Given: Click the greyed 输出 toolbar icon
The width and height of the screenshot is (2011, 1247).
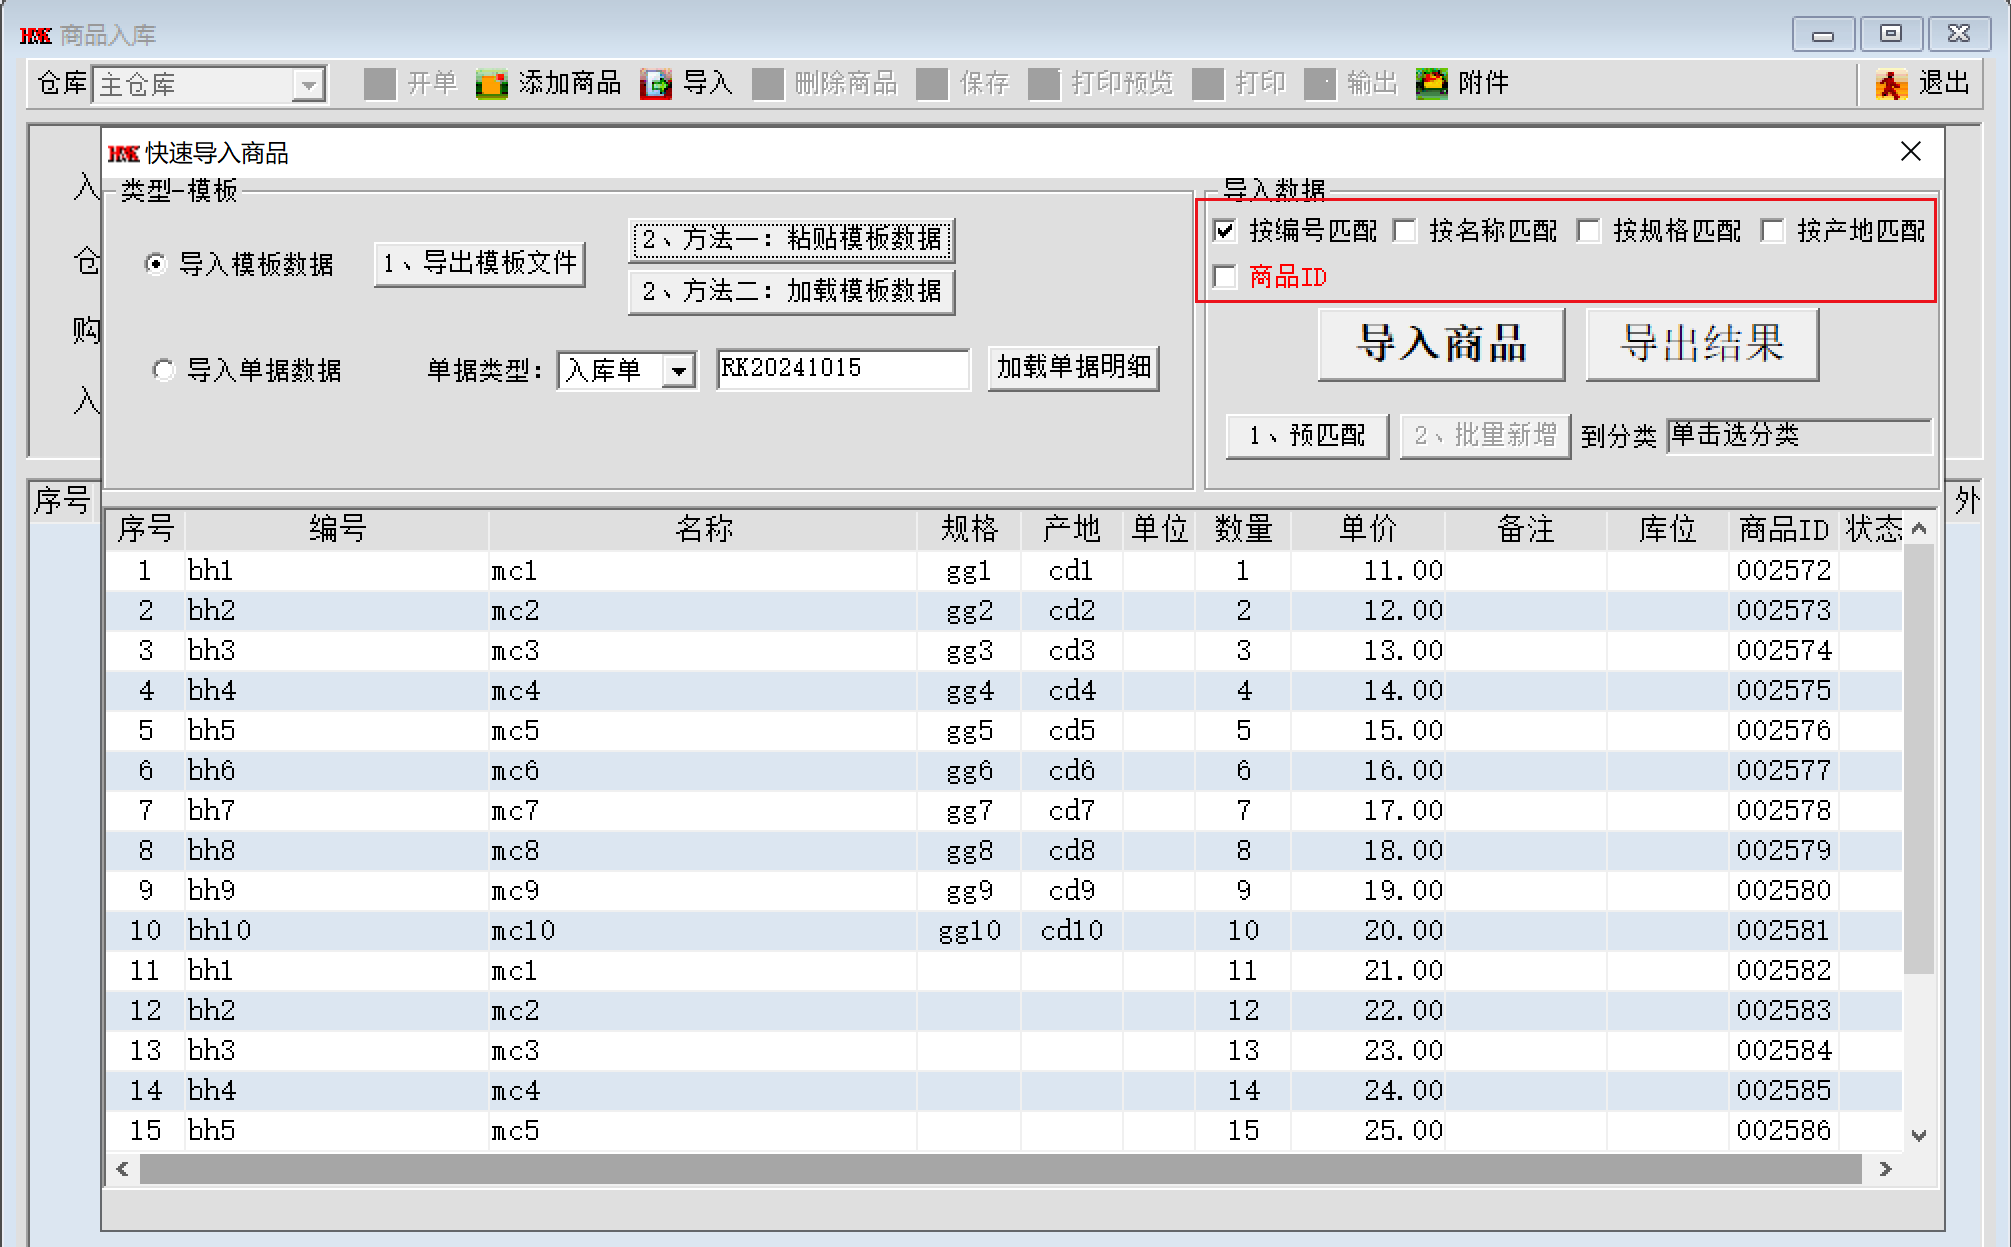Looking at the screenshot, I should click(1320, 84).
